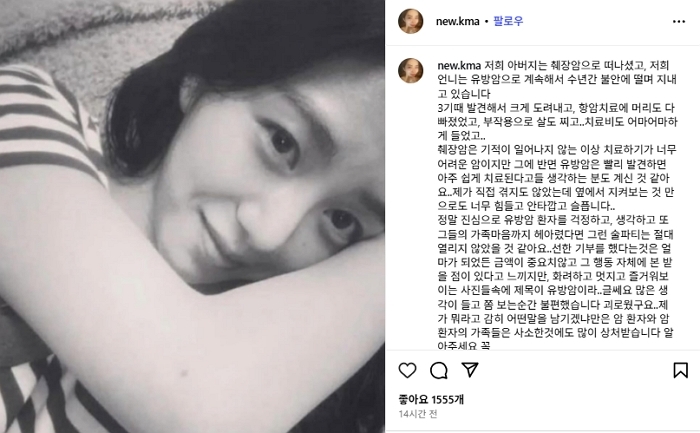700x433 pixels.
Task: Click the profile avatar in the post header
Action: click(x=411, y=21)
